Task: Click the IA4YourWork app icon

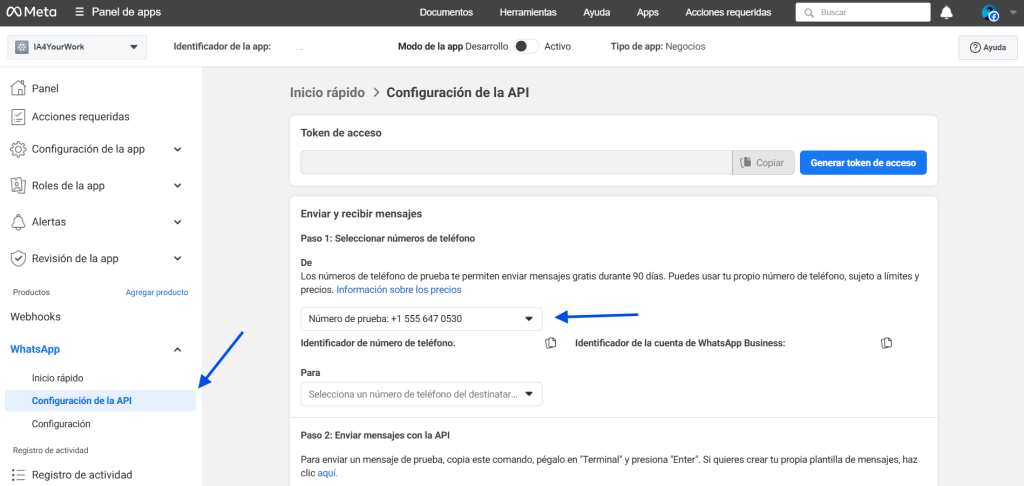Action: (23, 47)
